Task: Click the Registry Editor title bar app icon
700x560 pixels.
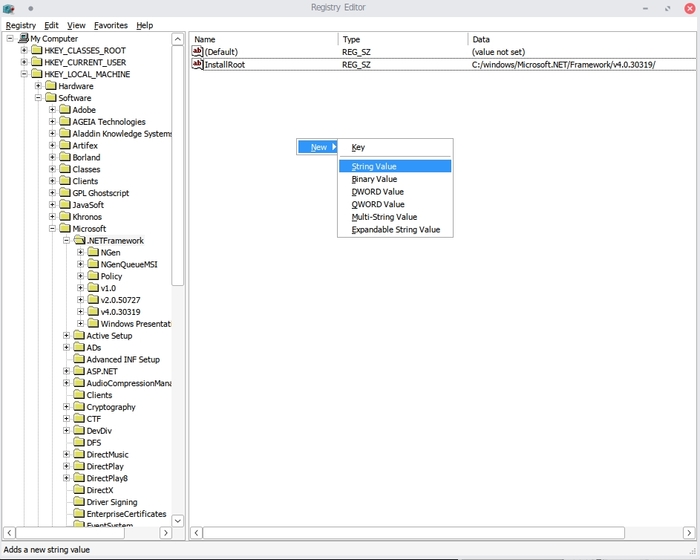Action: (9, 8)
